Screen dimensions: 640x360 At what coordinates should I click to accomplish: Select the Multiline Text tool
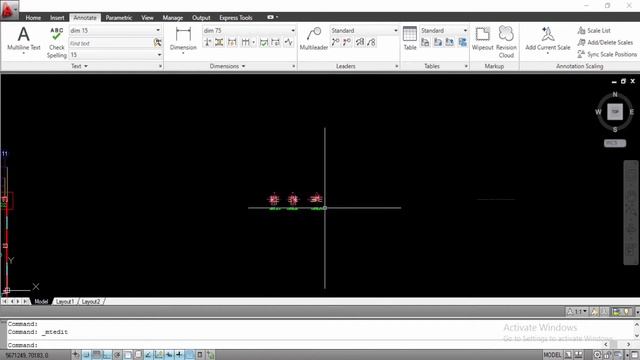click(24, 39)
